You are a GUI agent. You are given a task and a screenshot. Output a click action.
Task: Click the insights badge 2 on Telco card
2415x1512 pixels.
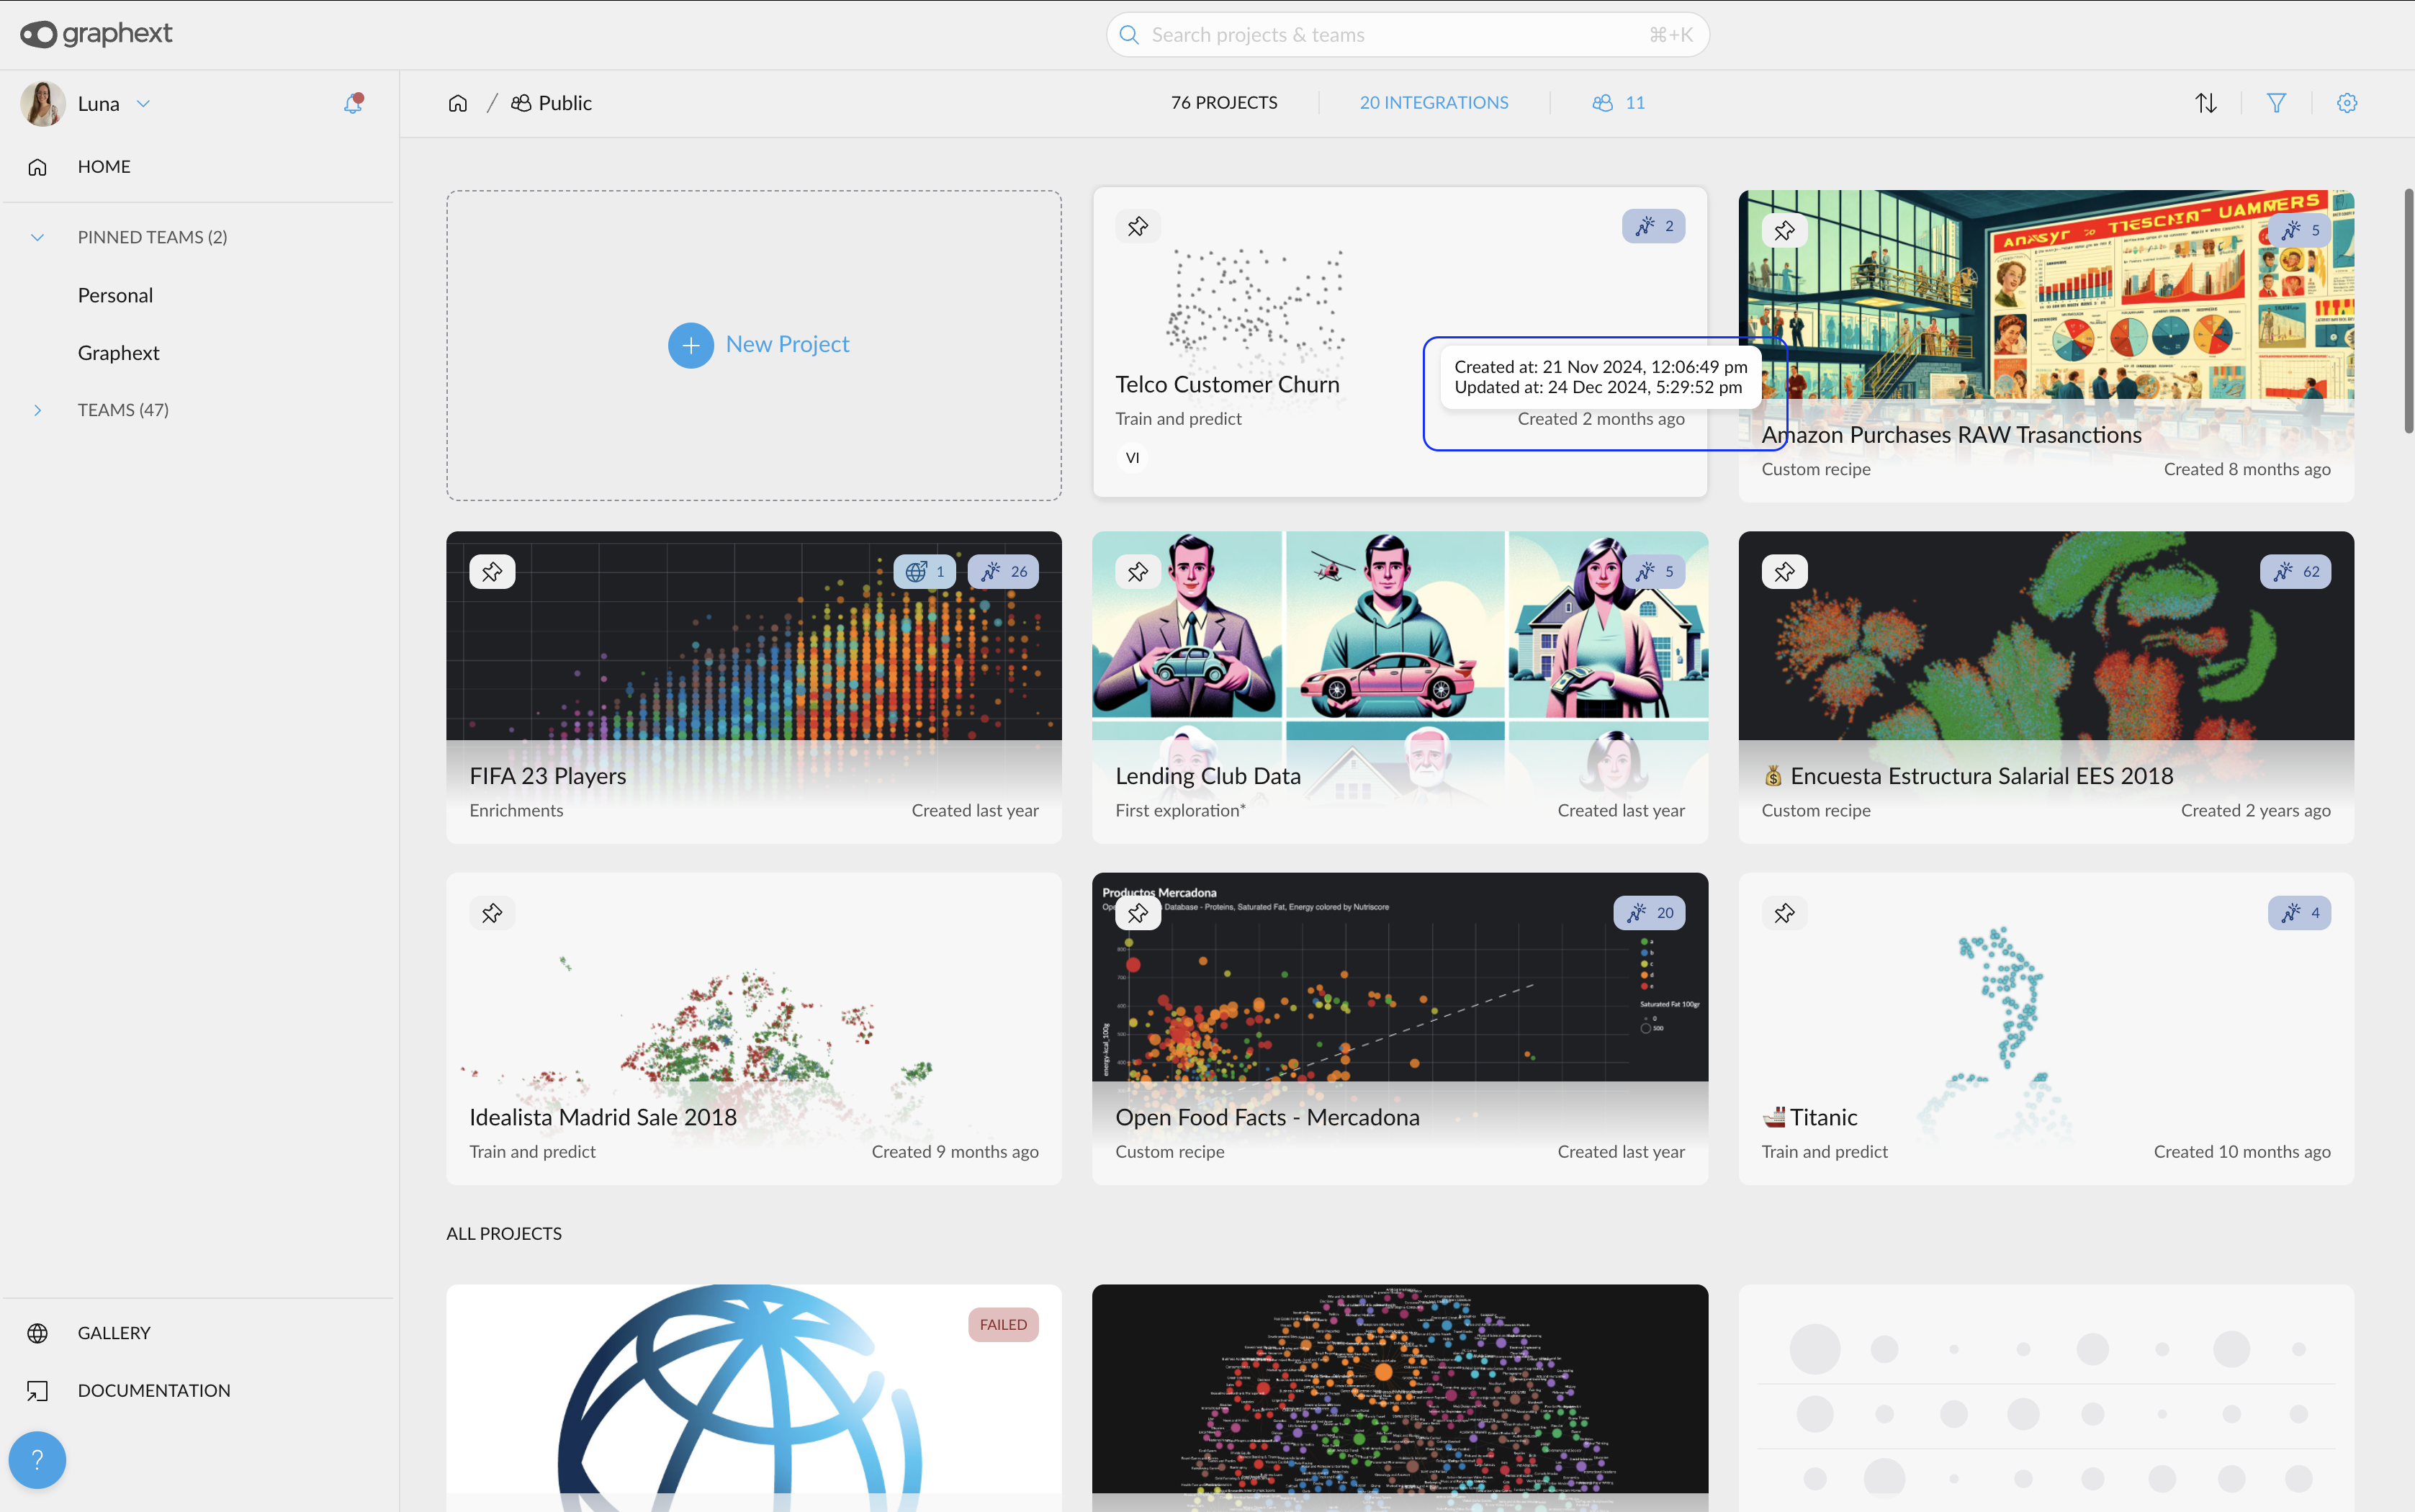point(1654,227)
